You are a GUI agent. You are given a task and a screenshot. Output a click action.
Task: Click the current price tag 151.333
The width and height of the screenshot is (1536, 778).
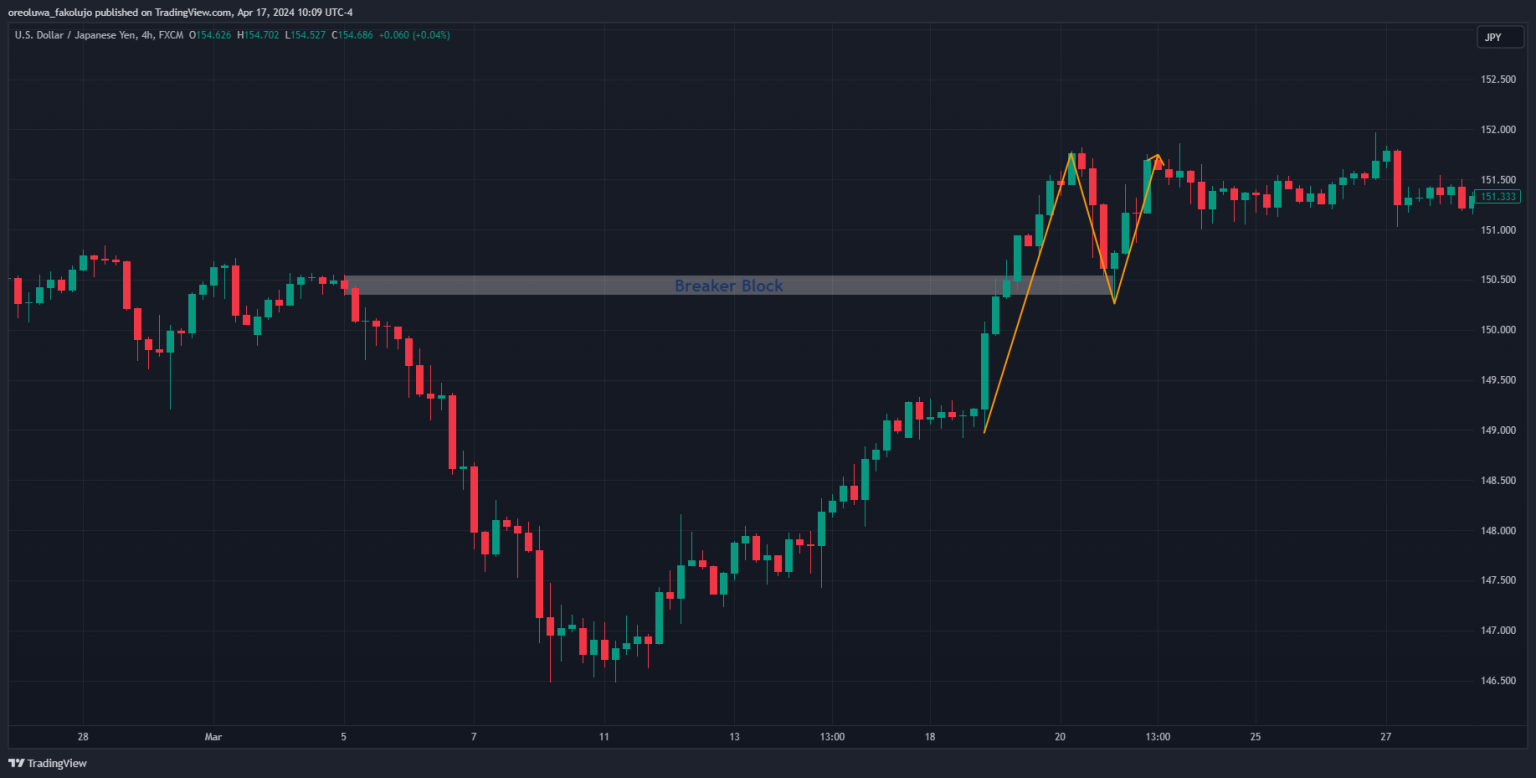pyautogui.click(x=1499, y=197)
